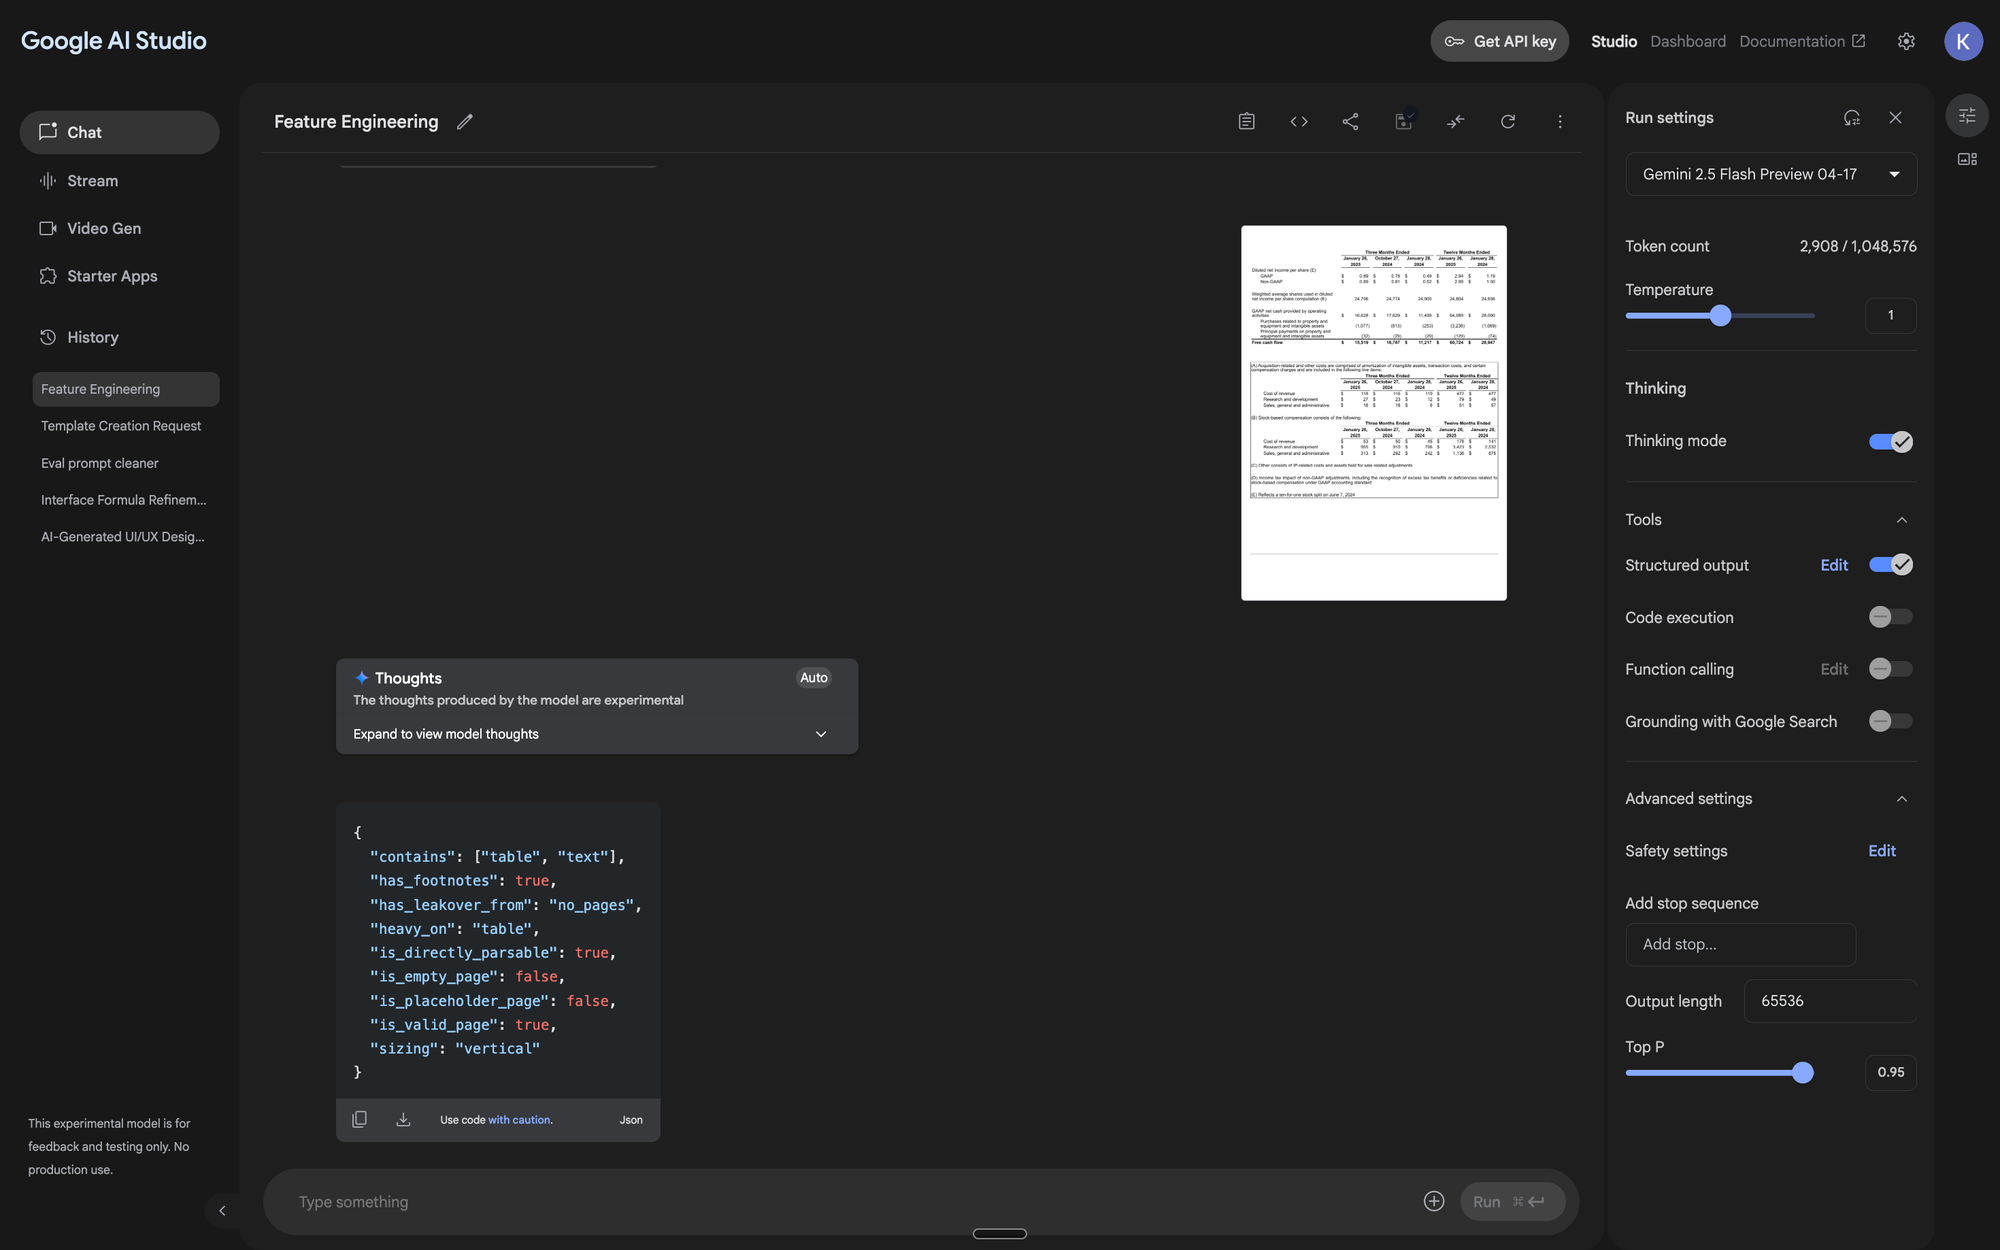Image resolution: width=2000 pixels, height=1250 pixels.
Task: Click the saved-prompt disk icon
Action: coord(1403,121)
